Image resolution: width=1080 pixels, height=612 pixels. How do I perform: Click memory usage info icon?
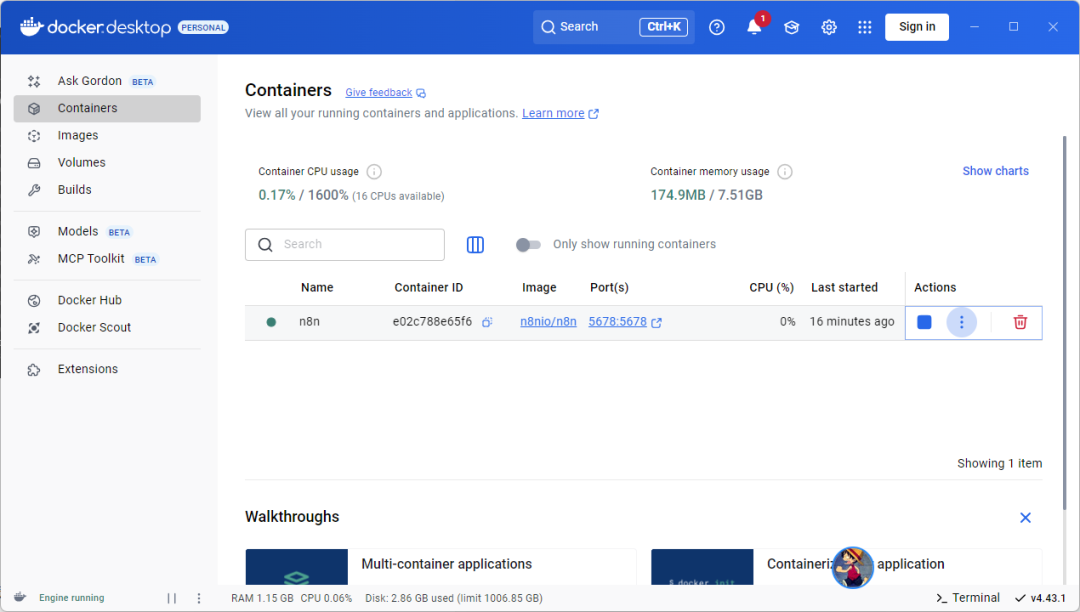[785, 171]
